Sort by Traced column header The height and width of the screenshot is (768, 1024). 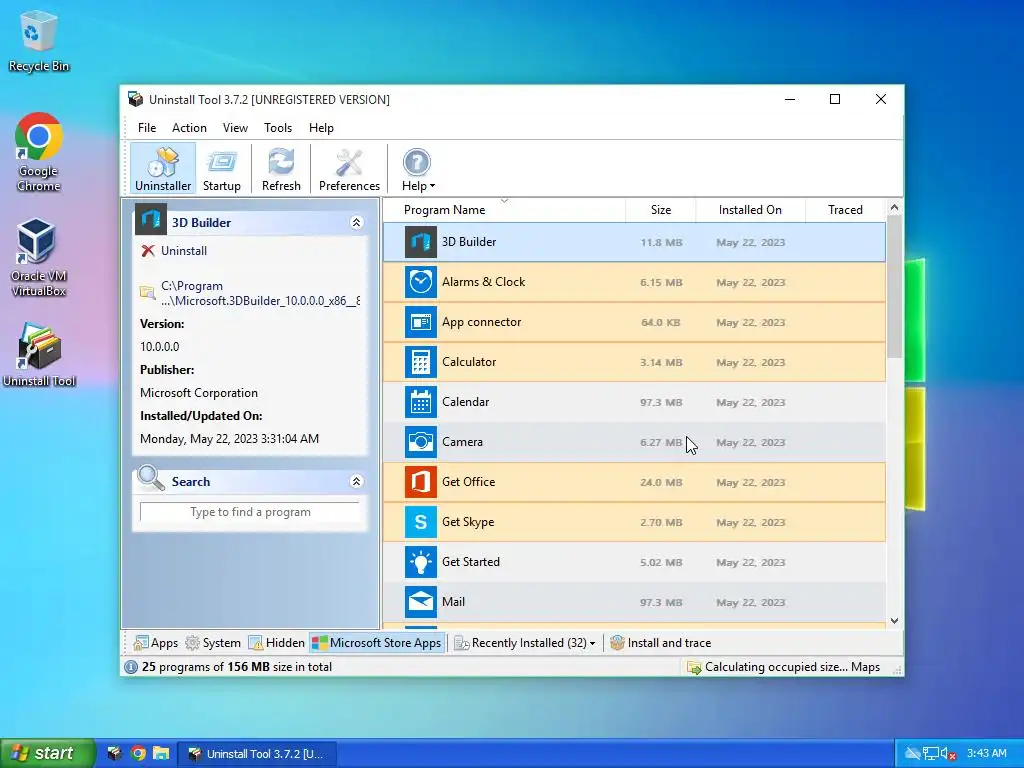point(845,210)
